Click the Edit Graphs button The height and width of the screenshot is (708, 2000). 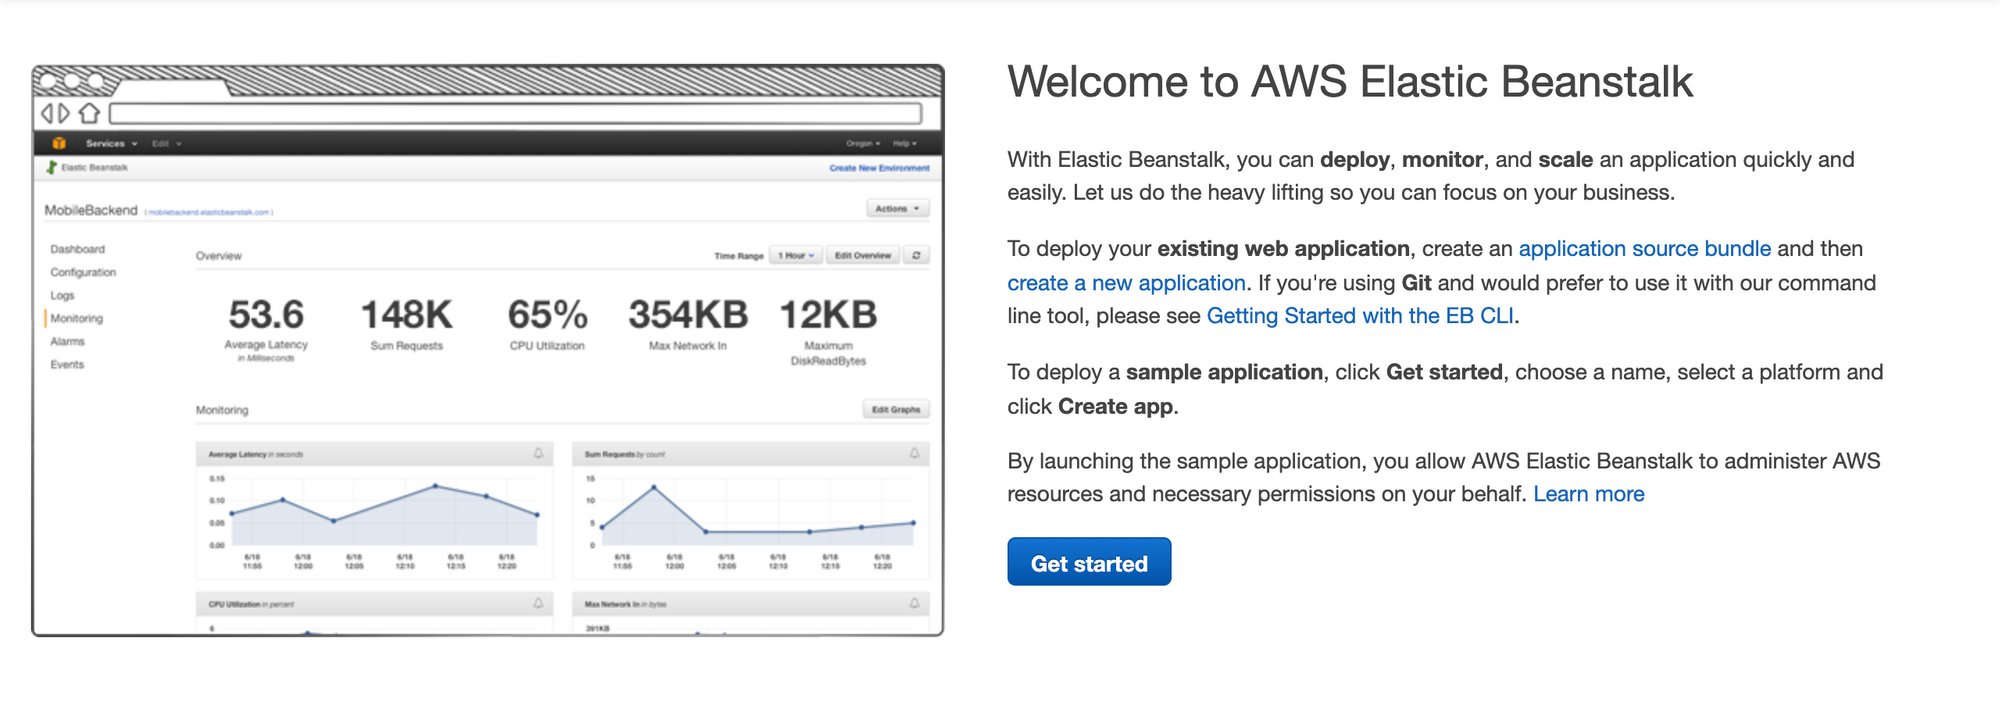point(895,409)
